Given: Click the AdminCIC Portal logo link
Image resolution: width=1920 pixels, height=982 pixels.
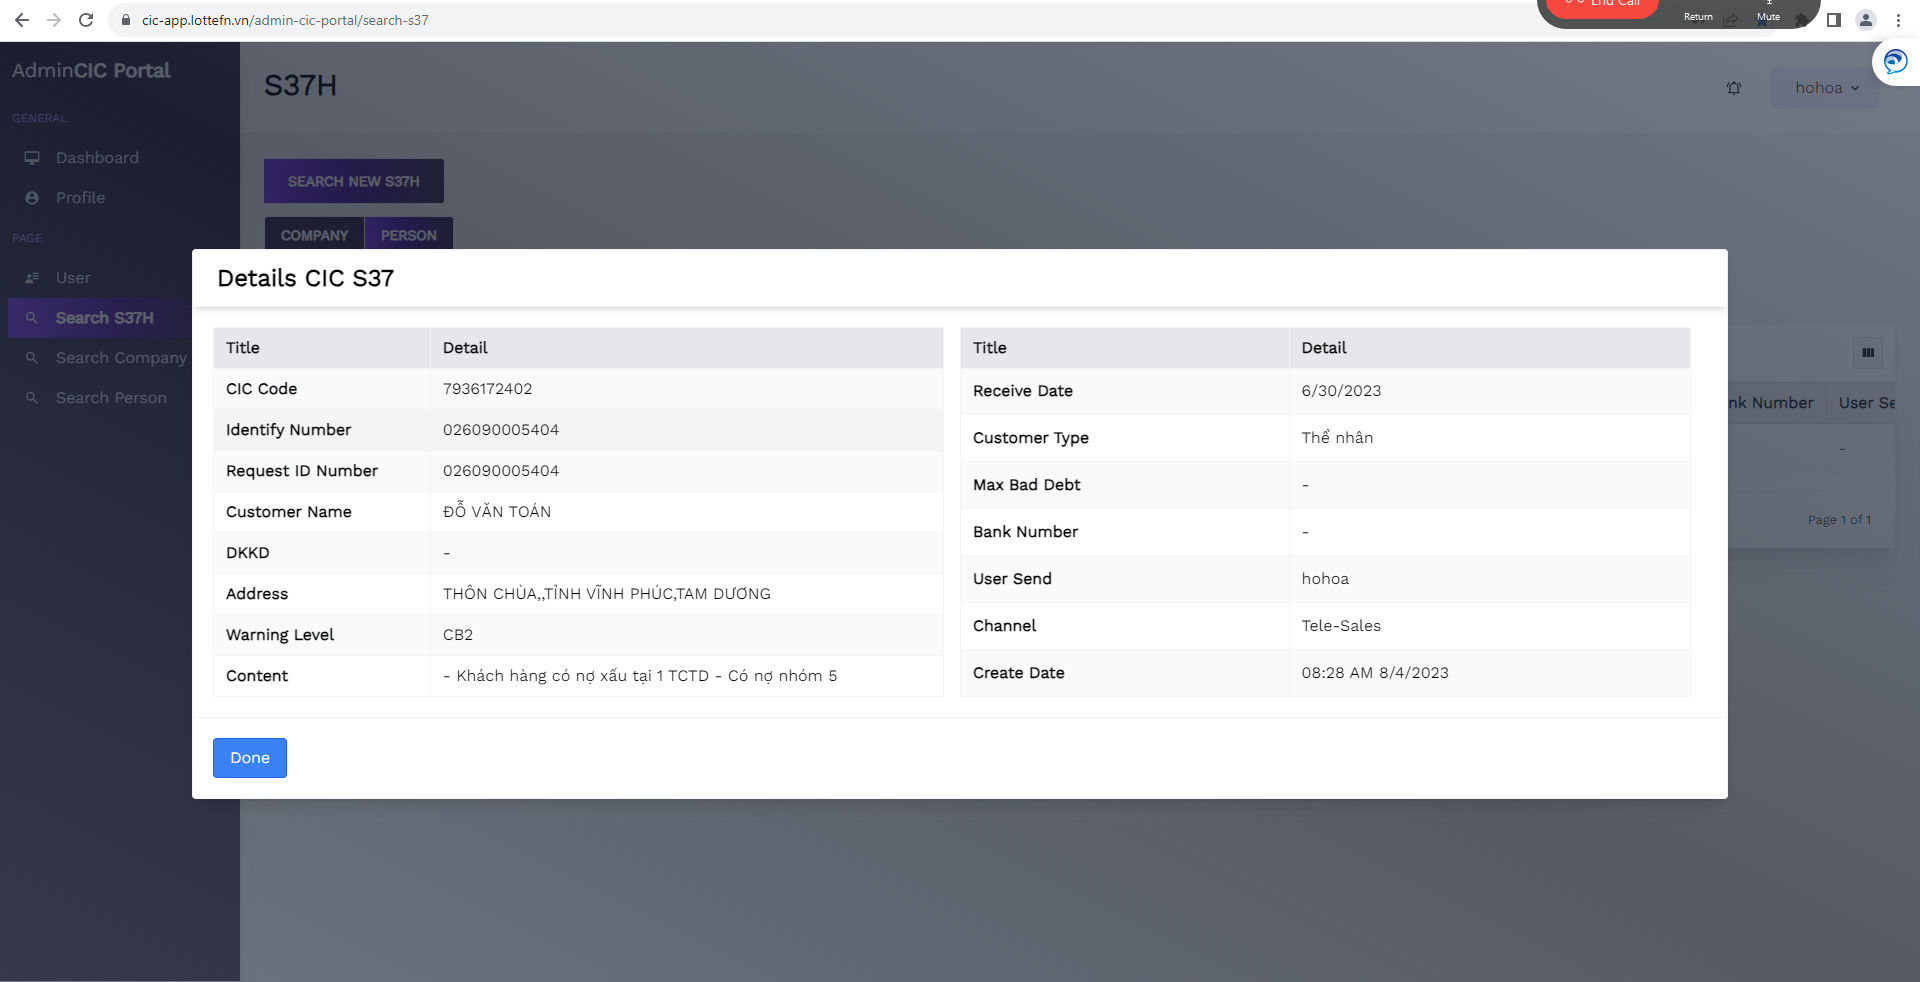Looking at the screenshot, I should 91,71.
